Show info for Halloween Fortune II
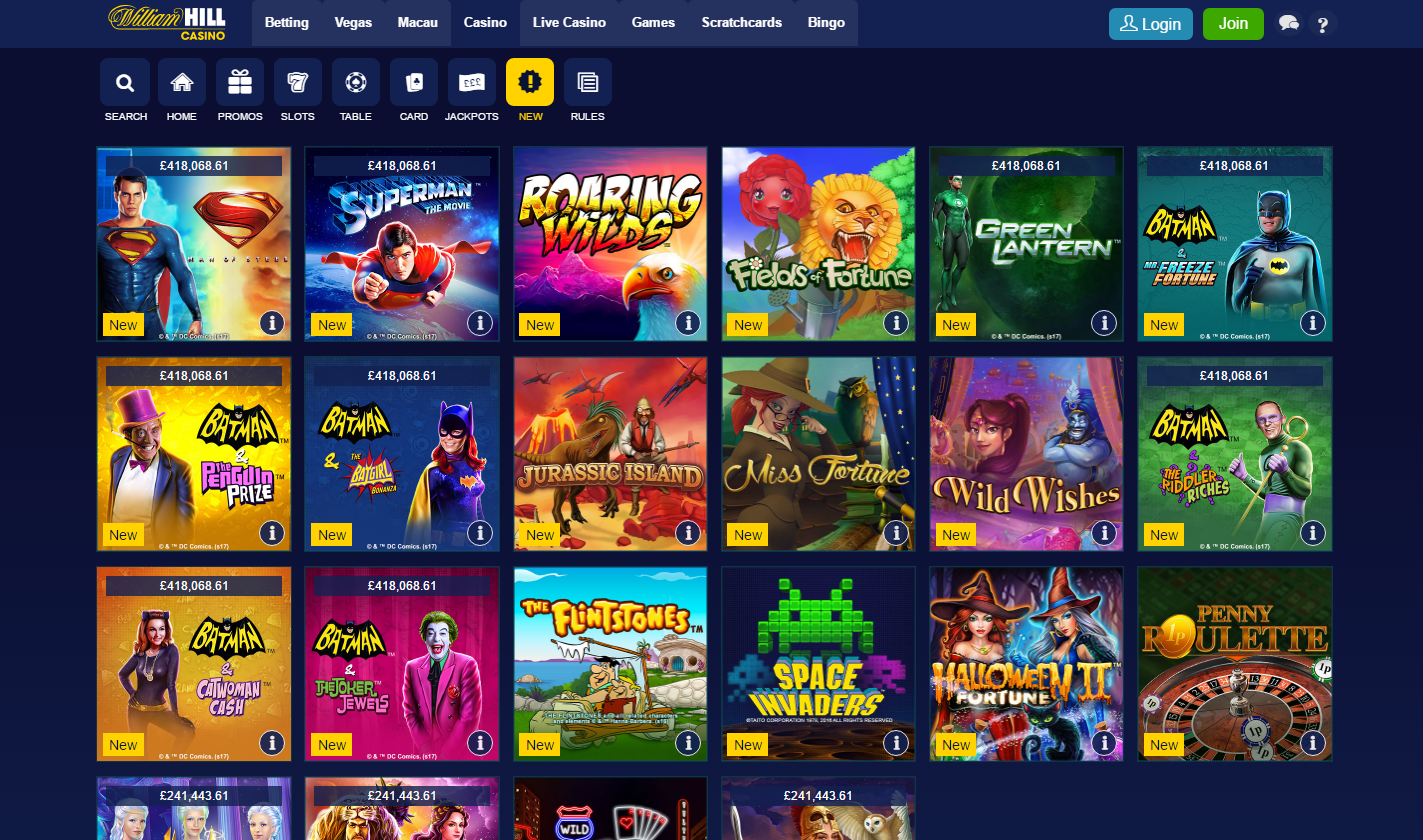Viewport: 1423px width, 840px height. [1104, 743]
